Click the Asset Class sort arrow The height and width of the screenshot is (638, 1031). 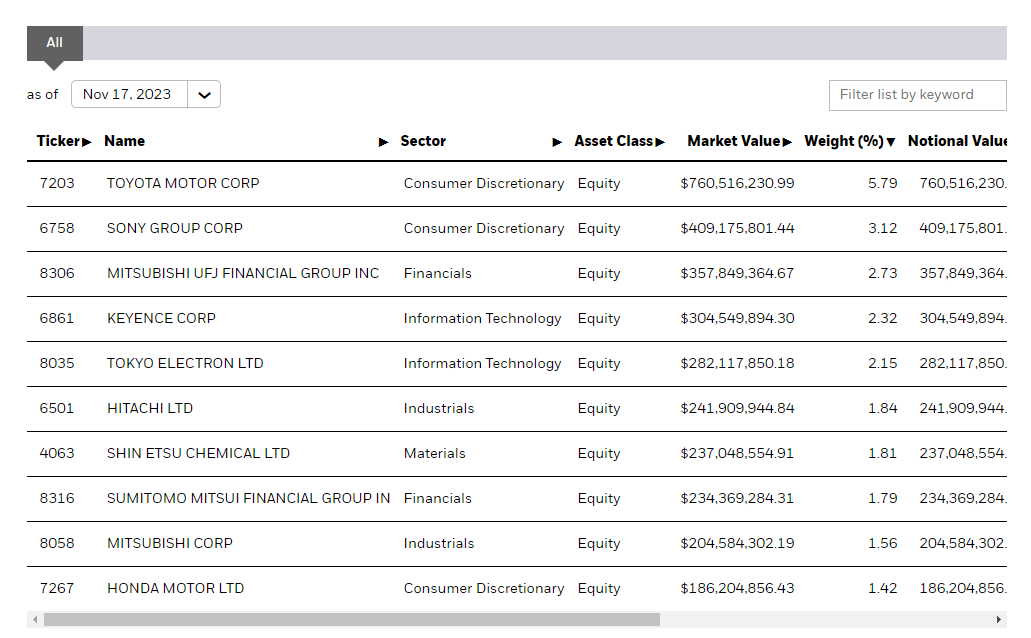tap(660, 142)
